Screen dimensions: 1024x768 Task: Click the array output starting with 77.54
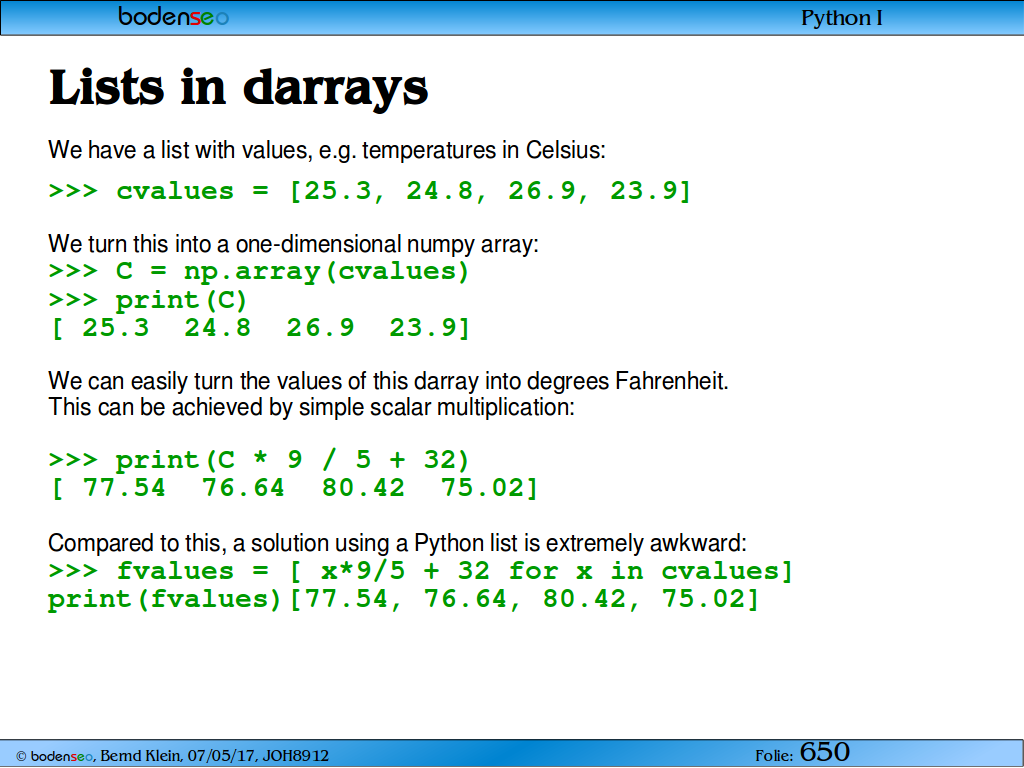(x=294, y=488)
